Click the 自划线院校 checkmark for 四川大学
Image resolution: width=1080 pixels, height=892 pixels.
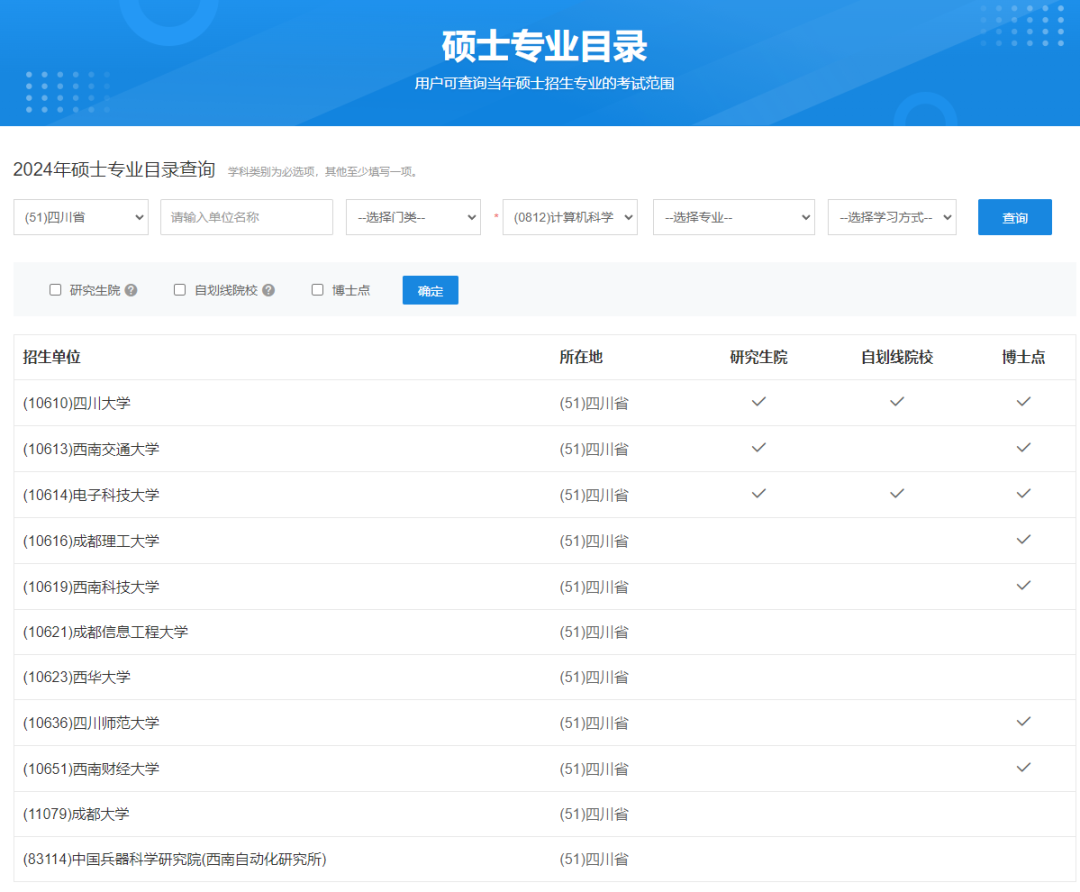pos(897,402)
